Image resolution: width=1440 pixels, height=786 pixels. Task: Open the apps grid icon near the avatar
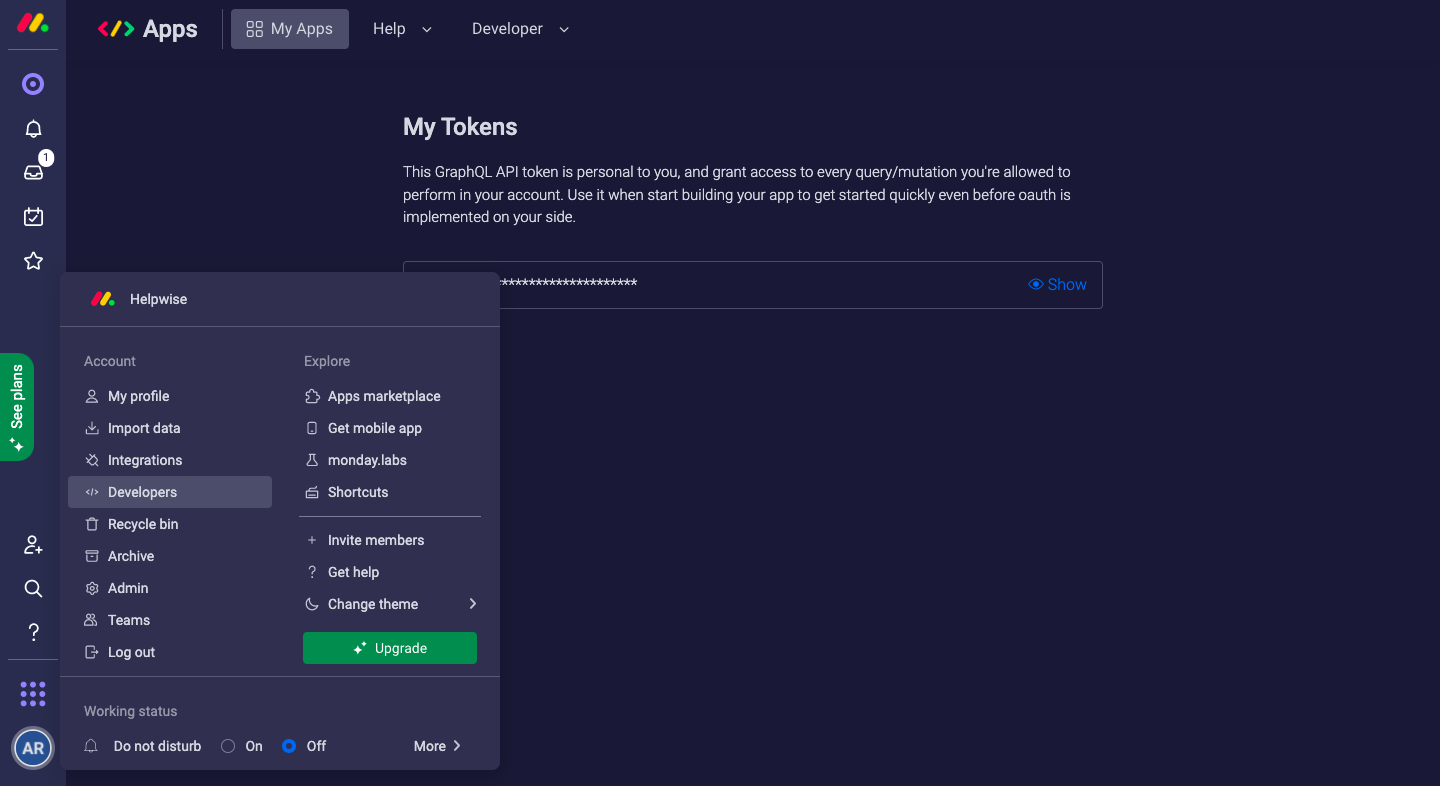pos(33,693)
